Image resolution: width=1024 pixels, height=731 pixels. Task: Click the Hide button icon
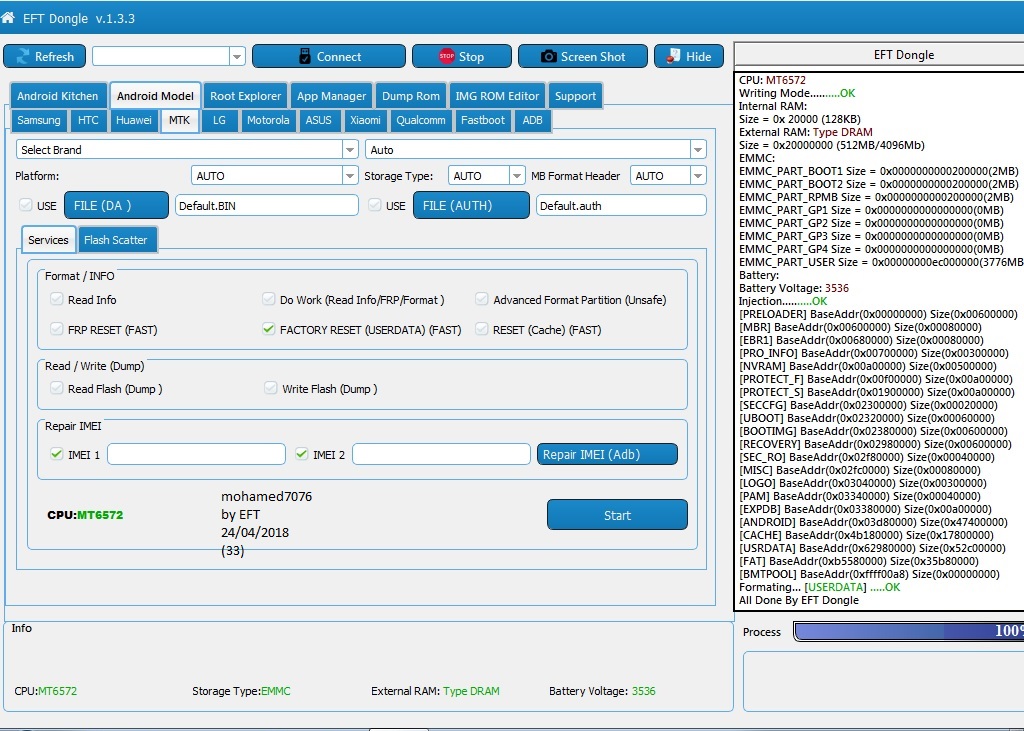(x=673, y=56)
